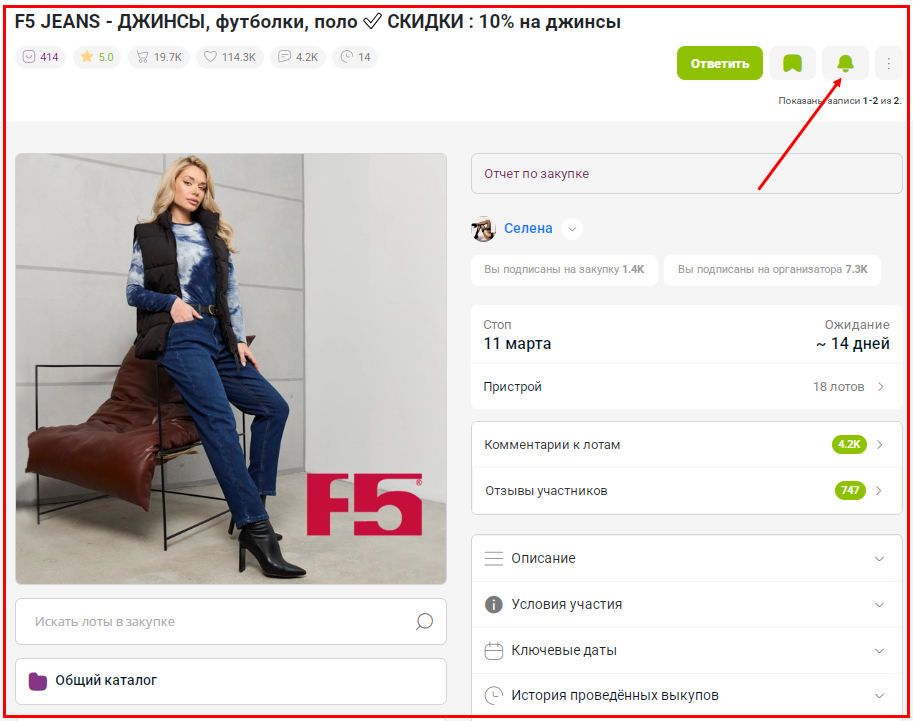Click the F5 JEANS page title
Screen dimensions: 913x721
click(317, 22)
